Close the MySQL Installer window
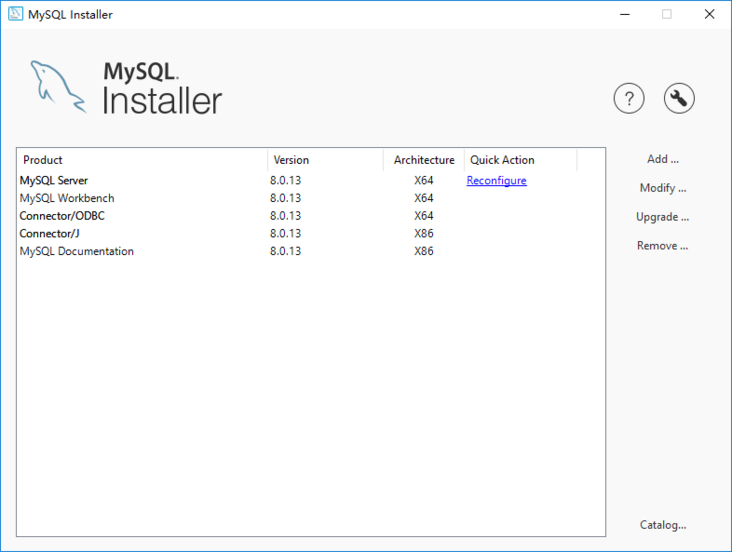Screen dimensions: 732x552 click(709, 14)
